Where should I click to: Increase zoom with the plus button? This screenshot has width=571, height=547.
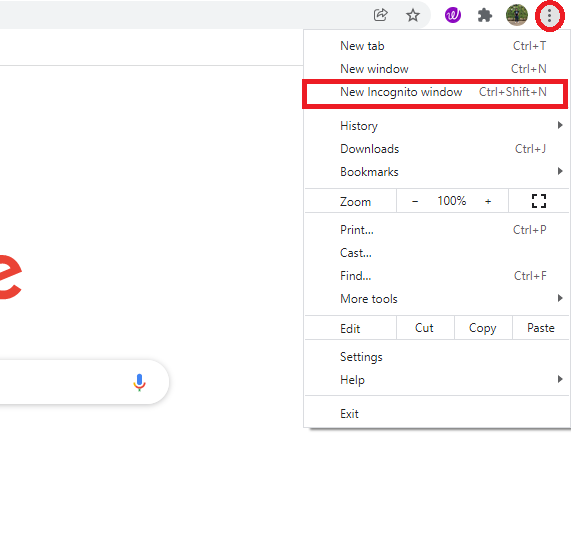click(x=488, y=201)
